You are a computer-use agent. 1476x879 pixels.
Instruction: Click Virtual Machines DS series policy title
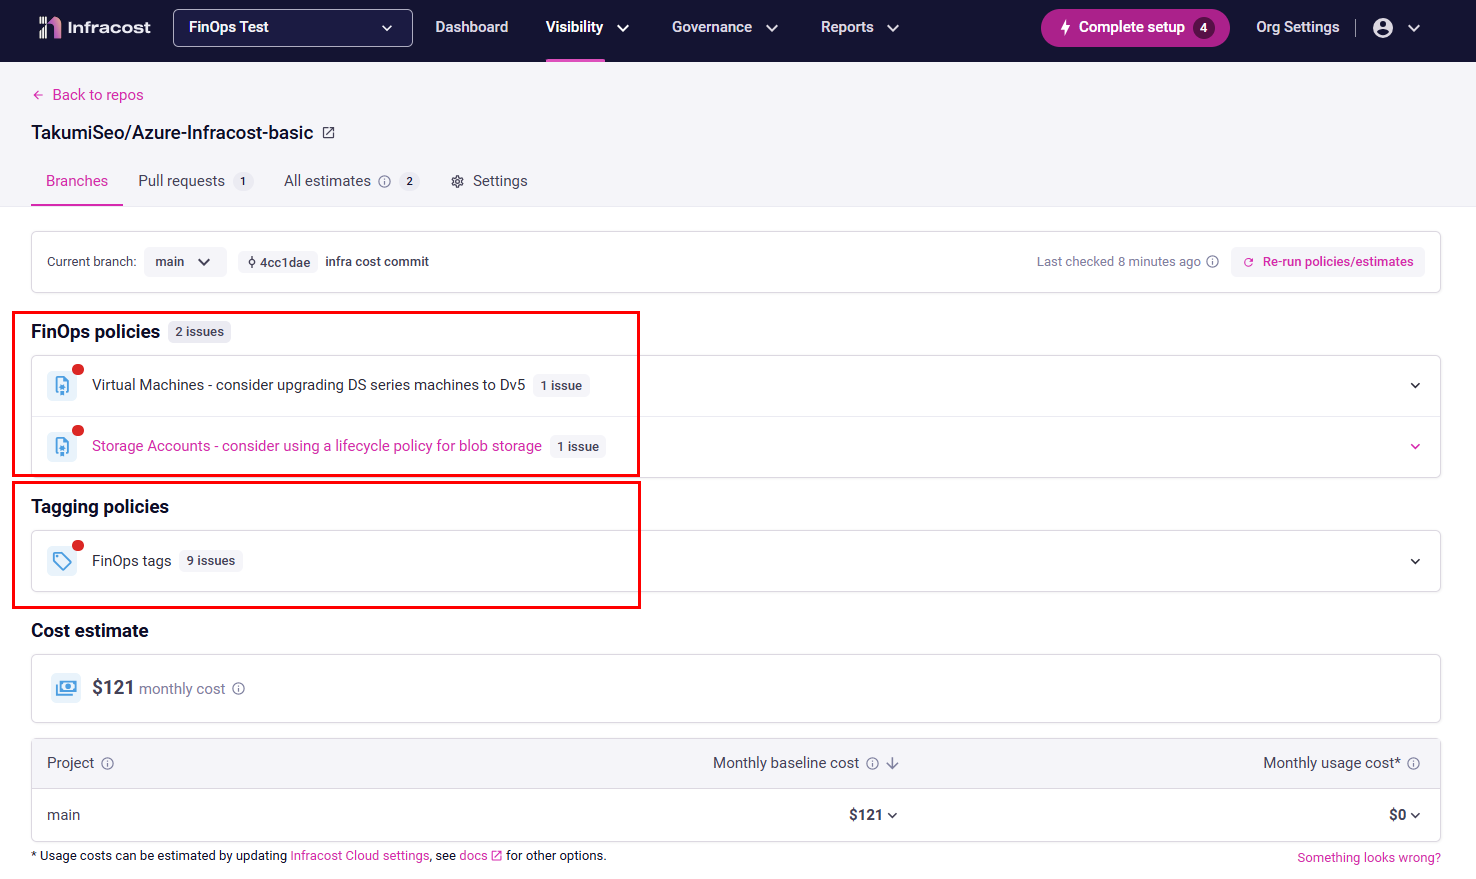tap(308, 385)
